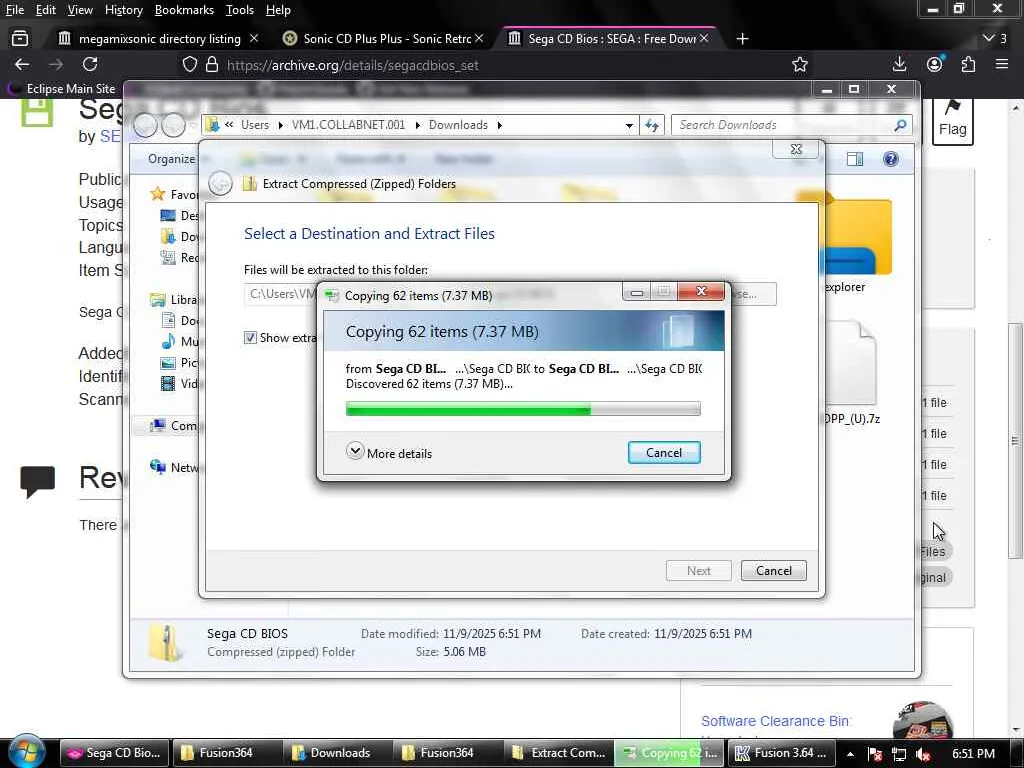This screenshot has width=1024, height=768.
Task: Open Software Clearance Bin link
Action: click(x=776, y=721)
